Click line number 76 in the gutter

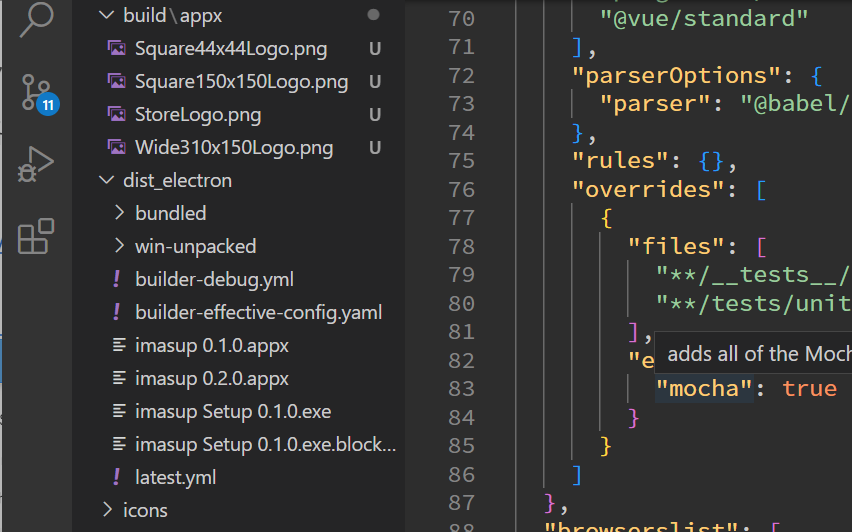click(456, 189)
